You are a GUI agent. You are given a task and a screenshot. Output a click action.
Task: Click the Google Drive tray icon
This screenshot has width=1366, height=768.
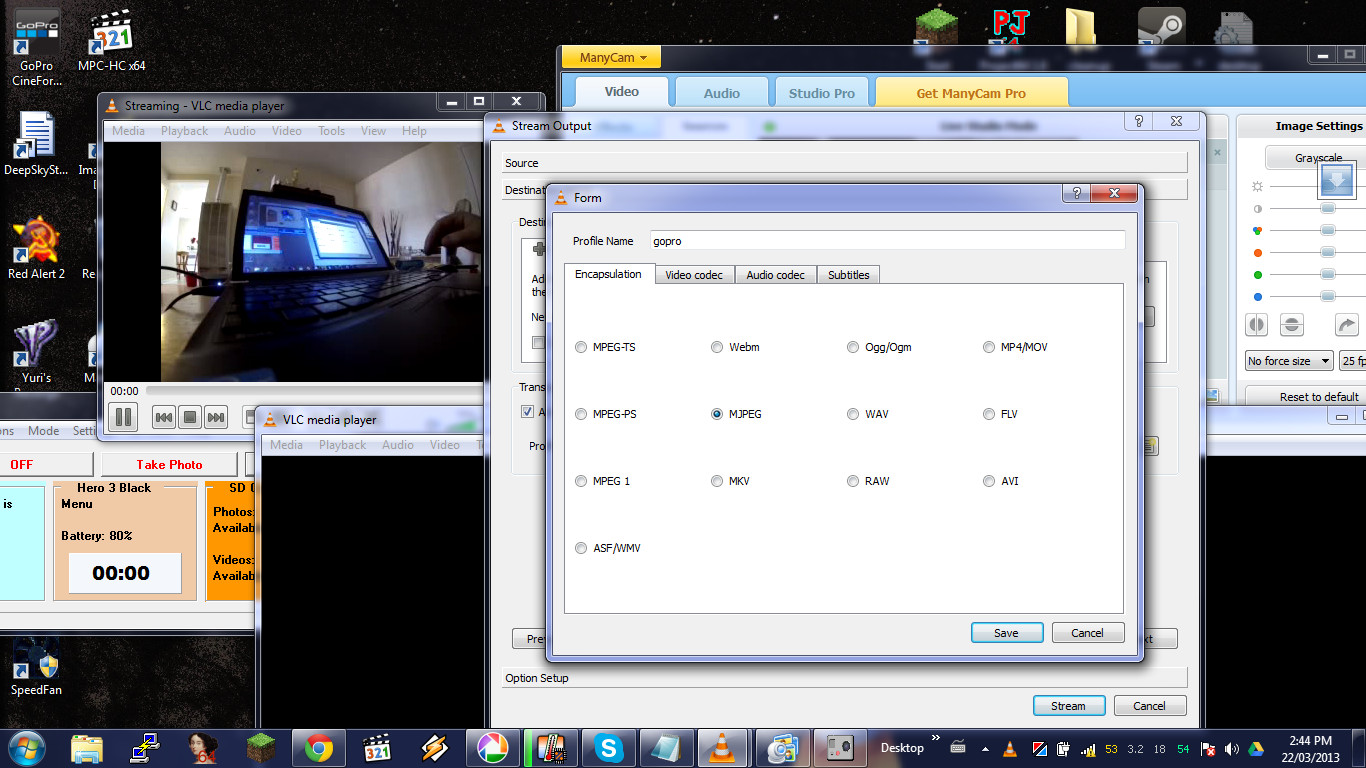coord(1255,749)
